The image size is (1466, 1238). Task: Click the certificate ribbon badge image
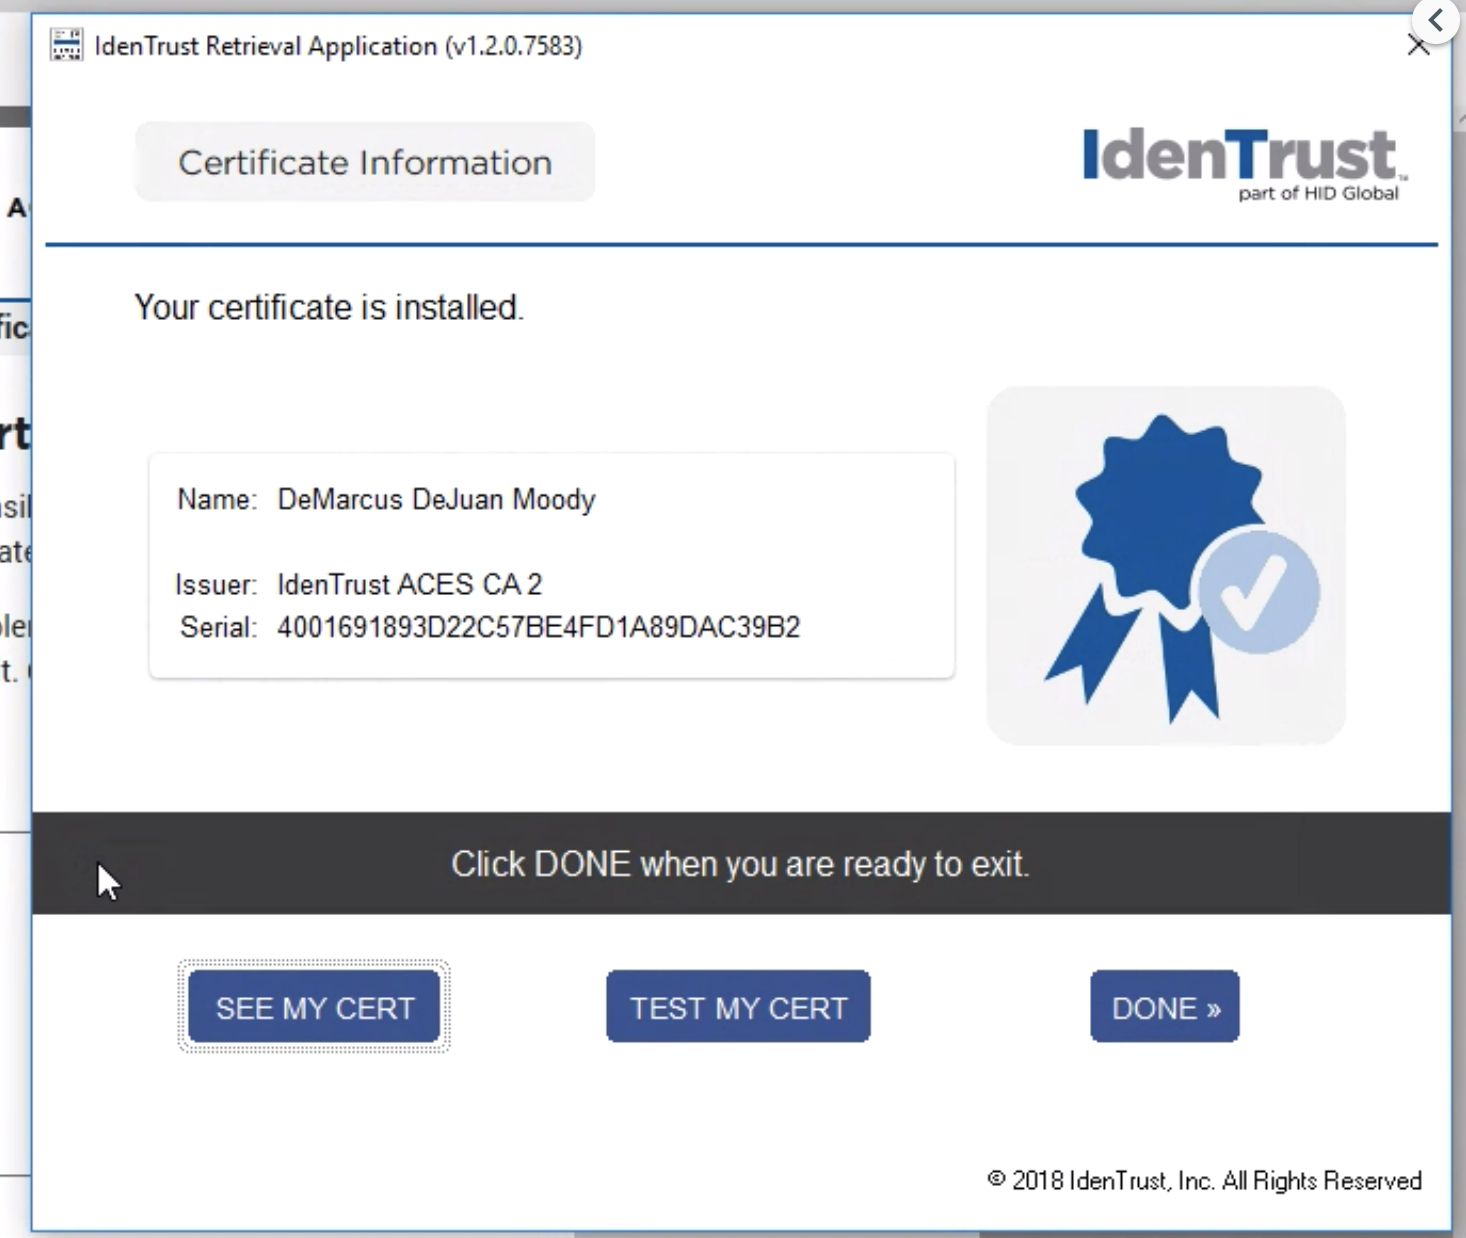pyautogui.click(x=1166, y=566)
